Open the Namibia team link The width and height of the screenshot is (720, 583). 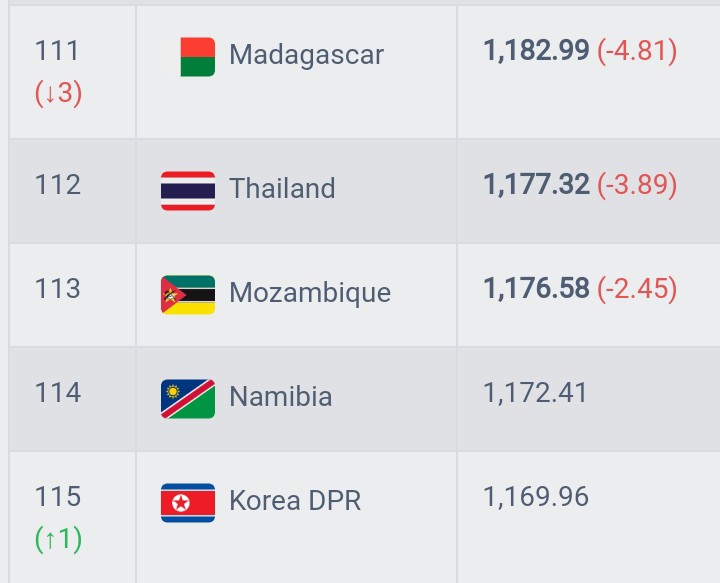pos(280,396)
